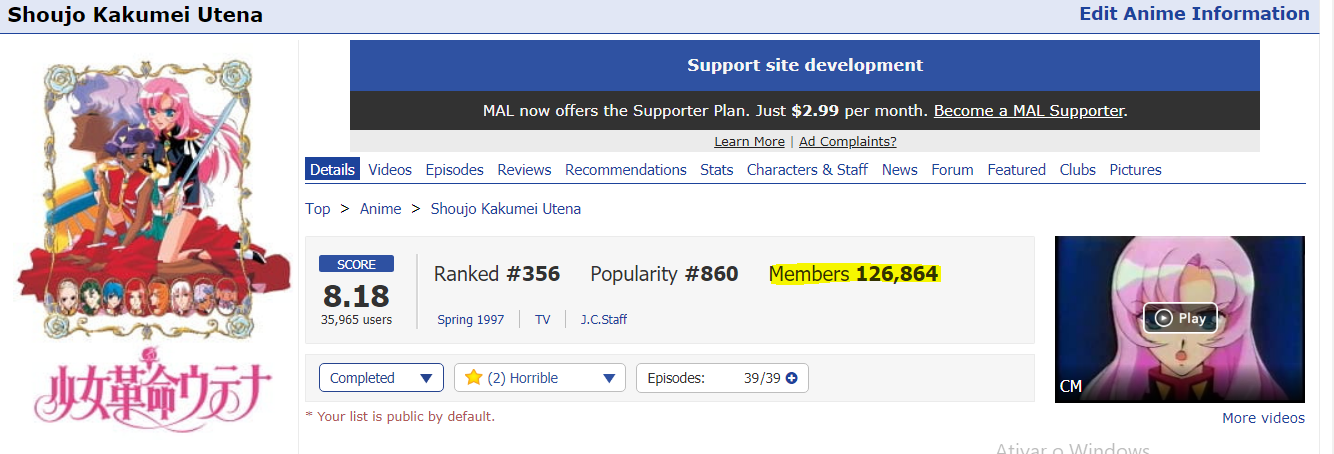Image resolution: width=1334 pixels, height=454 pixels.
Task: Open the (2) Horrible score dropdown
Action: pyautogui.click(x=540, y=378)
